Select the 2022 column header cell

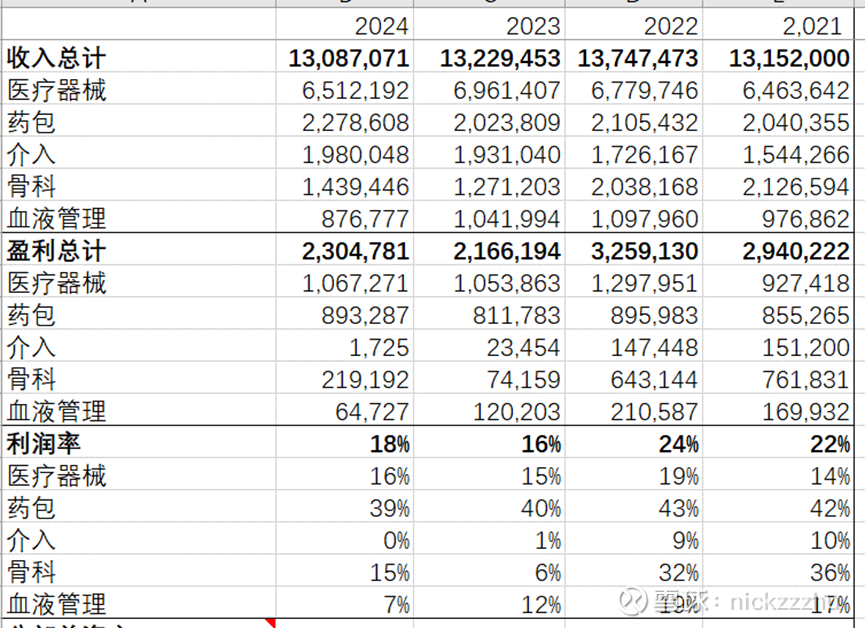click(x=634, y=26)
